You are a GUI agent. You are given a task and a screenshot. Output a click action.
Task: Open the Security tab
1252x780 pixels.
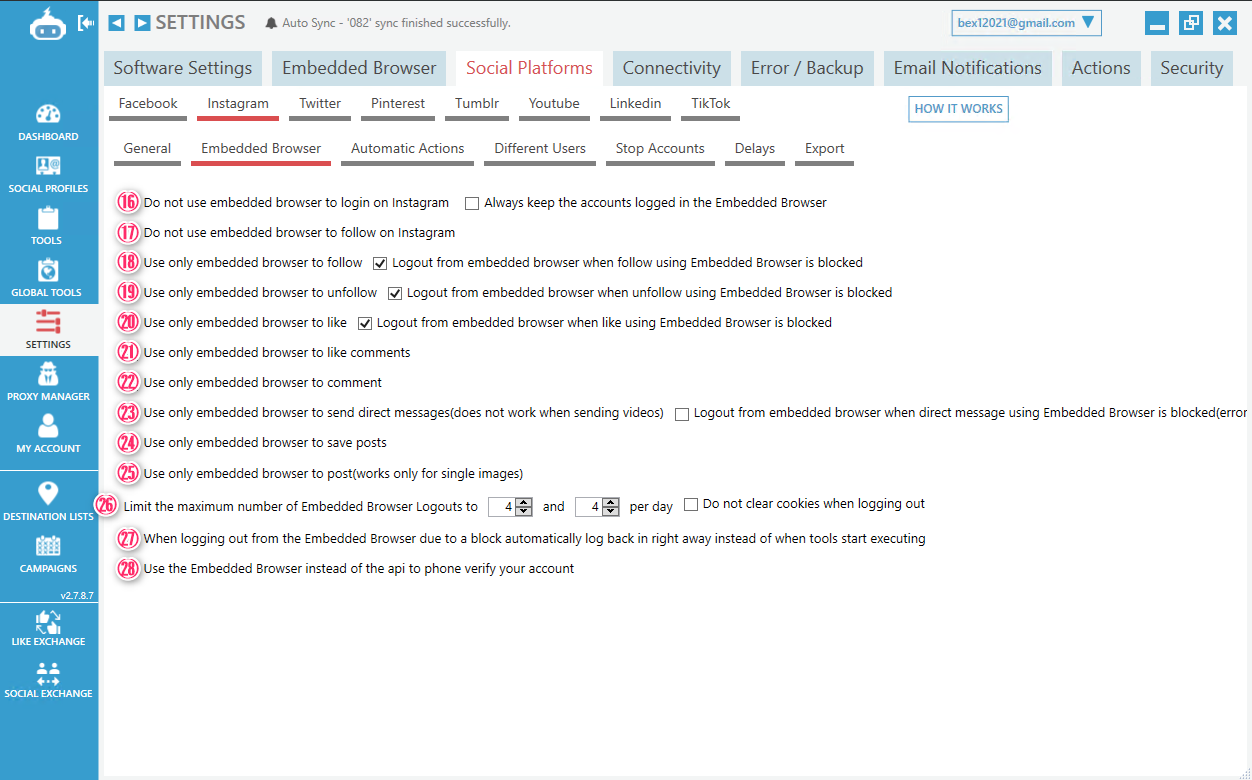pyautogui.click(x=1192, y=68)
